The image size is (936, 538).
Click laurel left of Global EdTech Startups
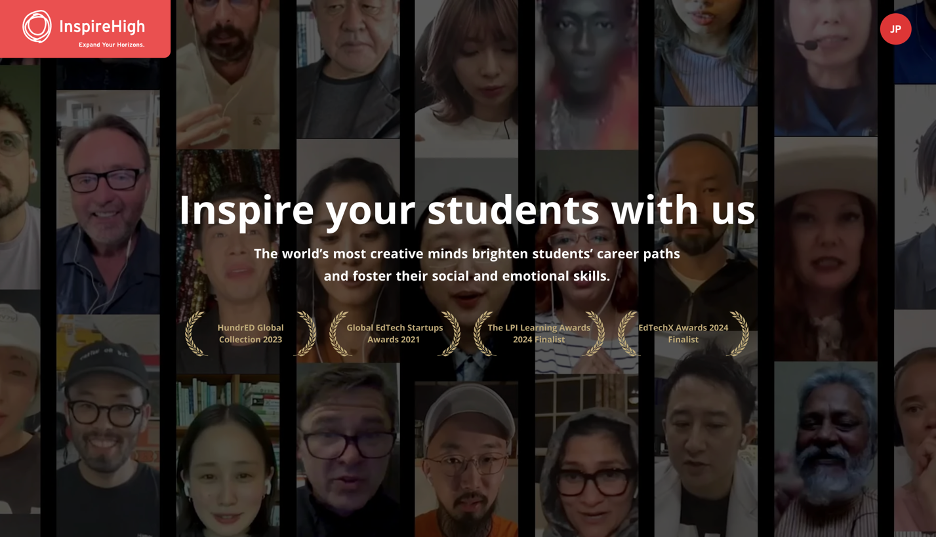click(x=340, y=334)
